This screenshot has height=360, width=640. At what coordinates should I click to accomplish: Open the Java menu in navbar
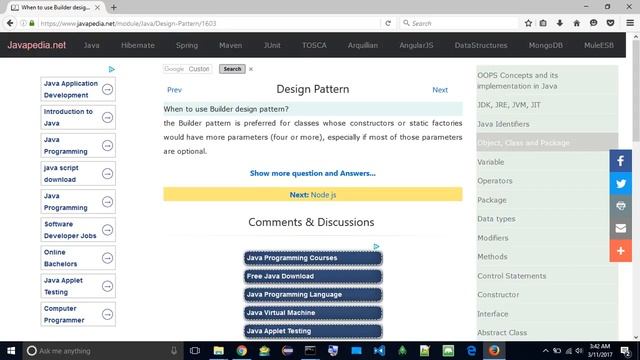tap(91, 45)
